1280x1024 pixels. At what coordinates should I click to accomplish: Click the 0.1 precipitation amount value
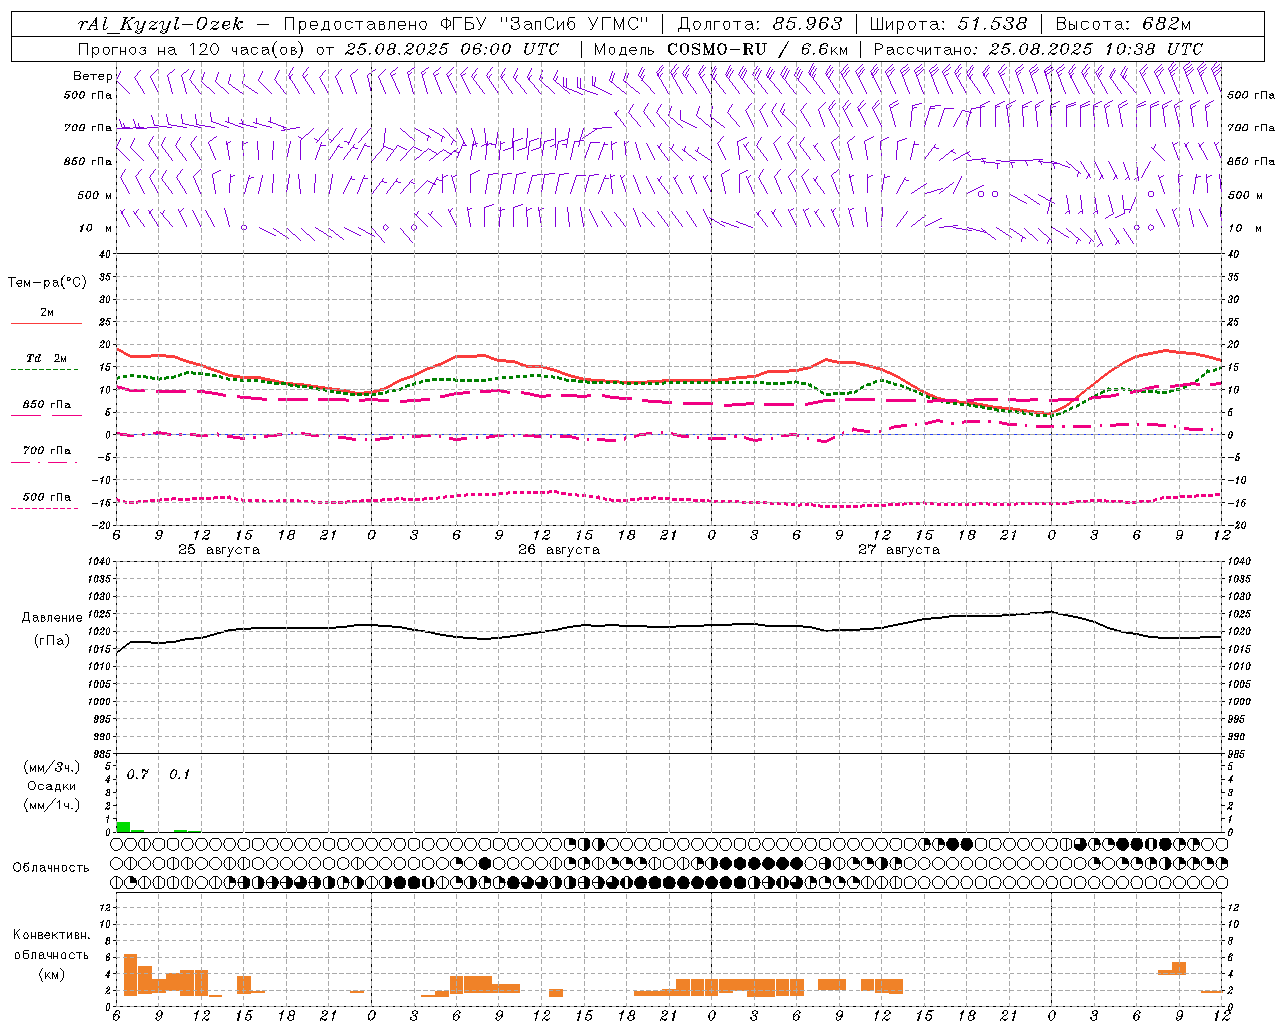(179, 775)
